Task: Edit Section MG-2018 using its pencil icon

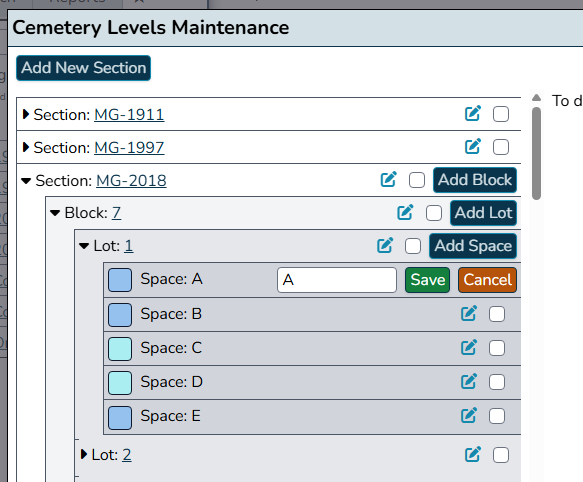Action: pos(389,180)
